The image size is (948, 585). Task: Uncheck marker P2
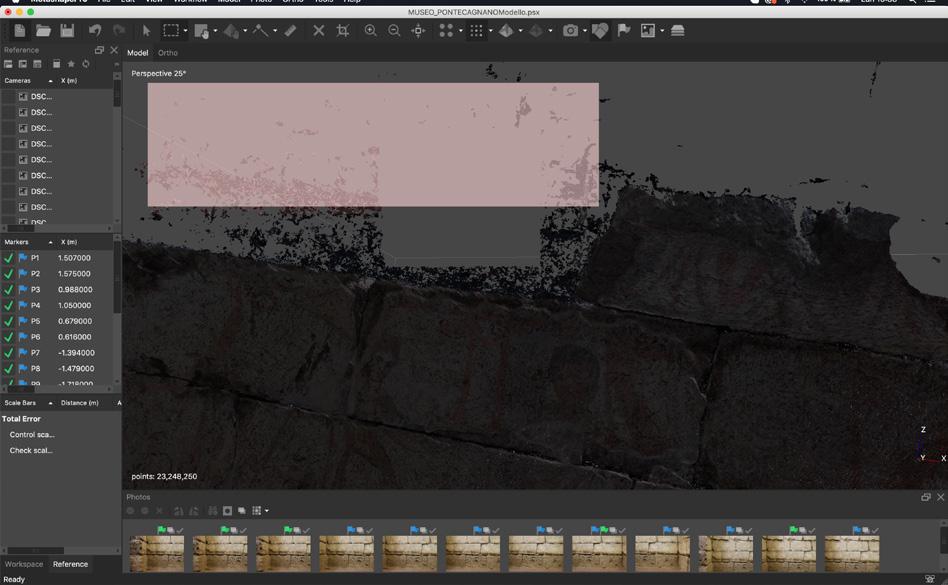click(x=8, y=274)
